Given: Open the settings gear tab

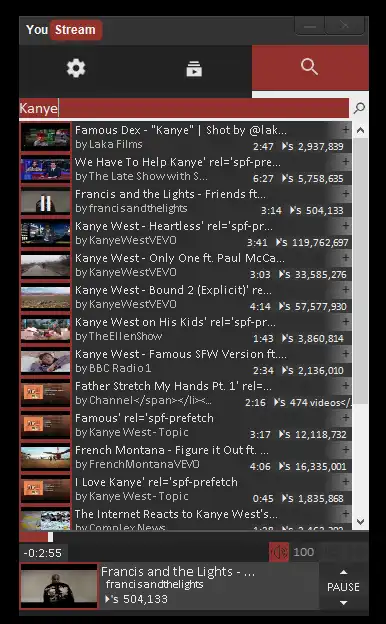Looking at the screenshot, I should (76, 68).
